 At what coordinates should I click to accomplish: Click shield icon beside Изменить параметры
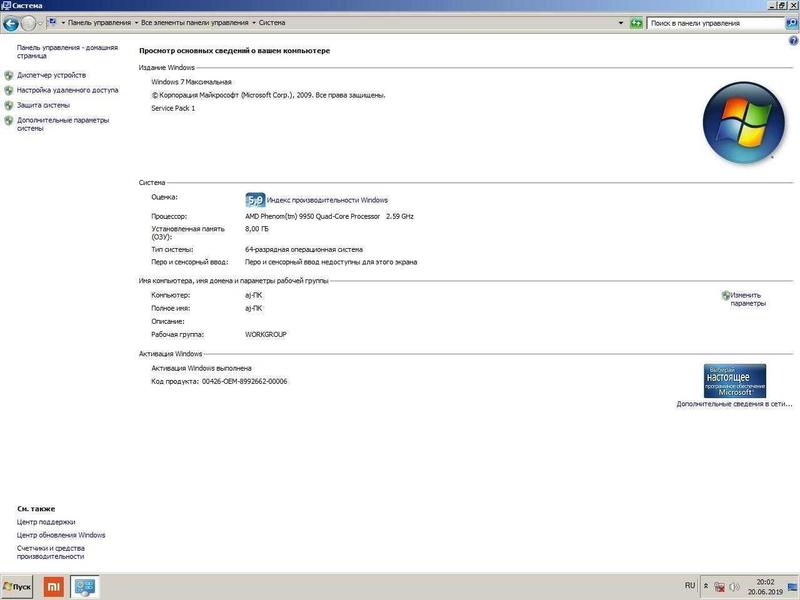point(726,295)
